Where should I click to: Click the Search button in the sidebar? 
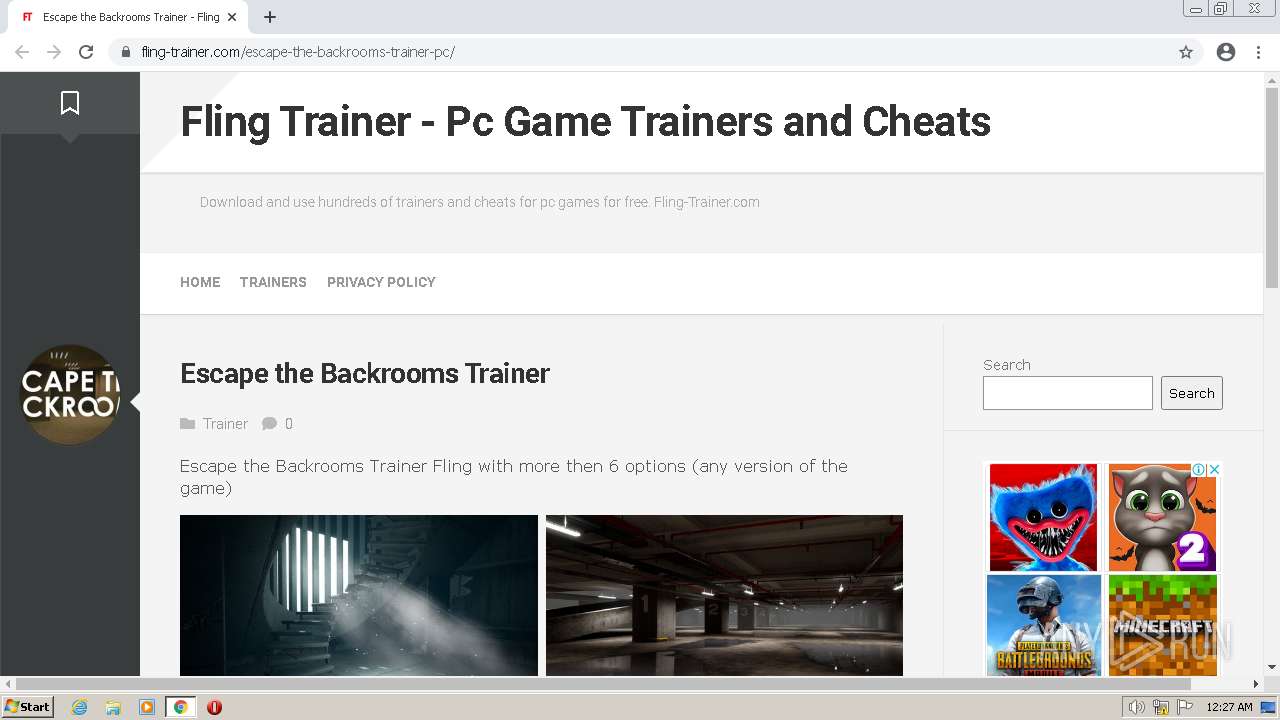click(x=1192, y=393)
